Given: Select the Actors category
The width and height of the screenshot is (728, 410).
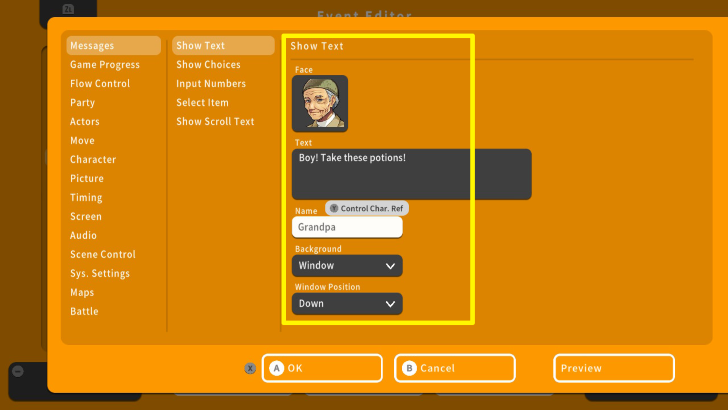Looking at the screenshot, I should (x=84, y=122).
